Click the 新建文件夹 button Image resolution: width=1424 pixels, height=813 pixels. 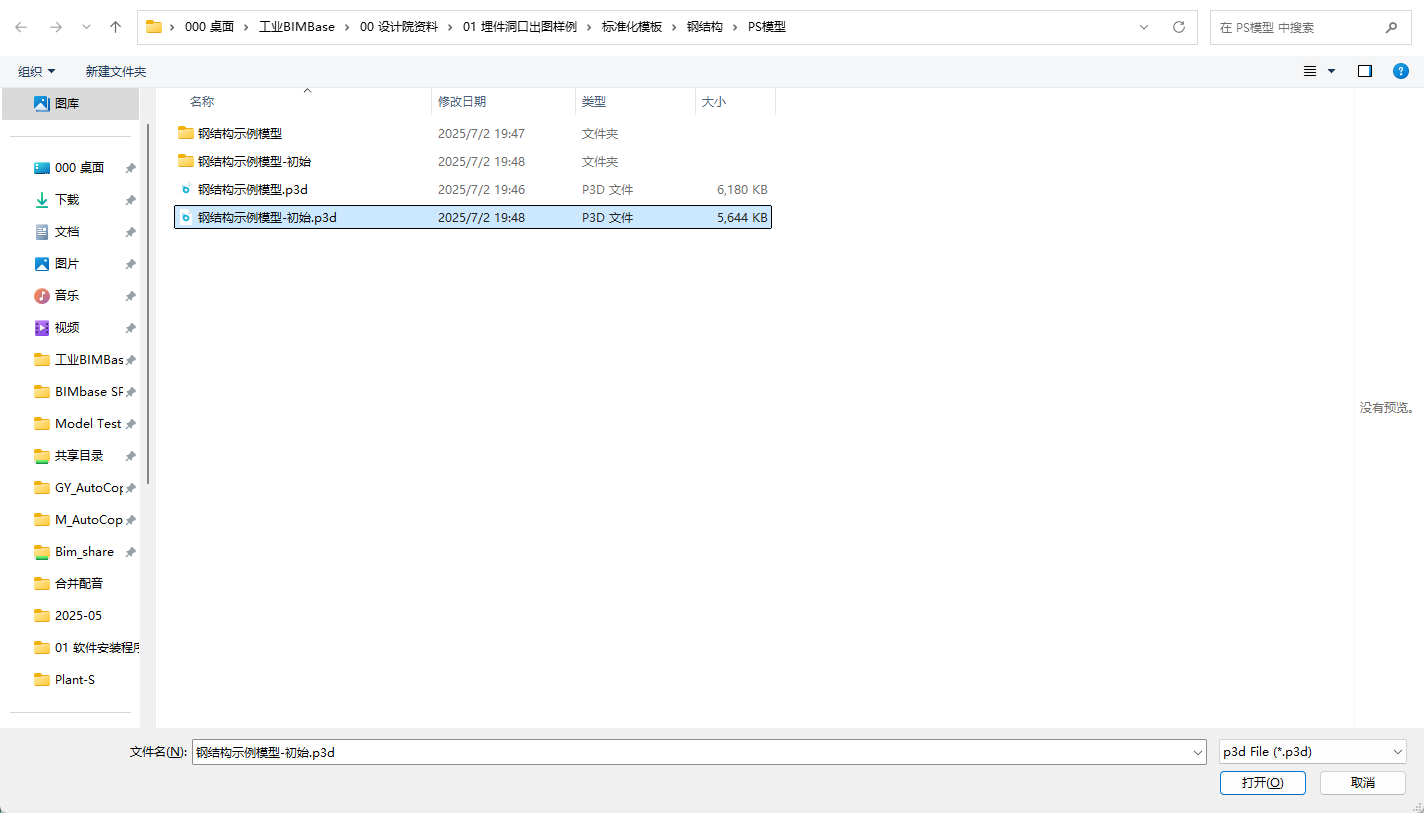116,71
